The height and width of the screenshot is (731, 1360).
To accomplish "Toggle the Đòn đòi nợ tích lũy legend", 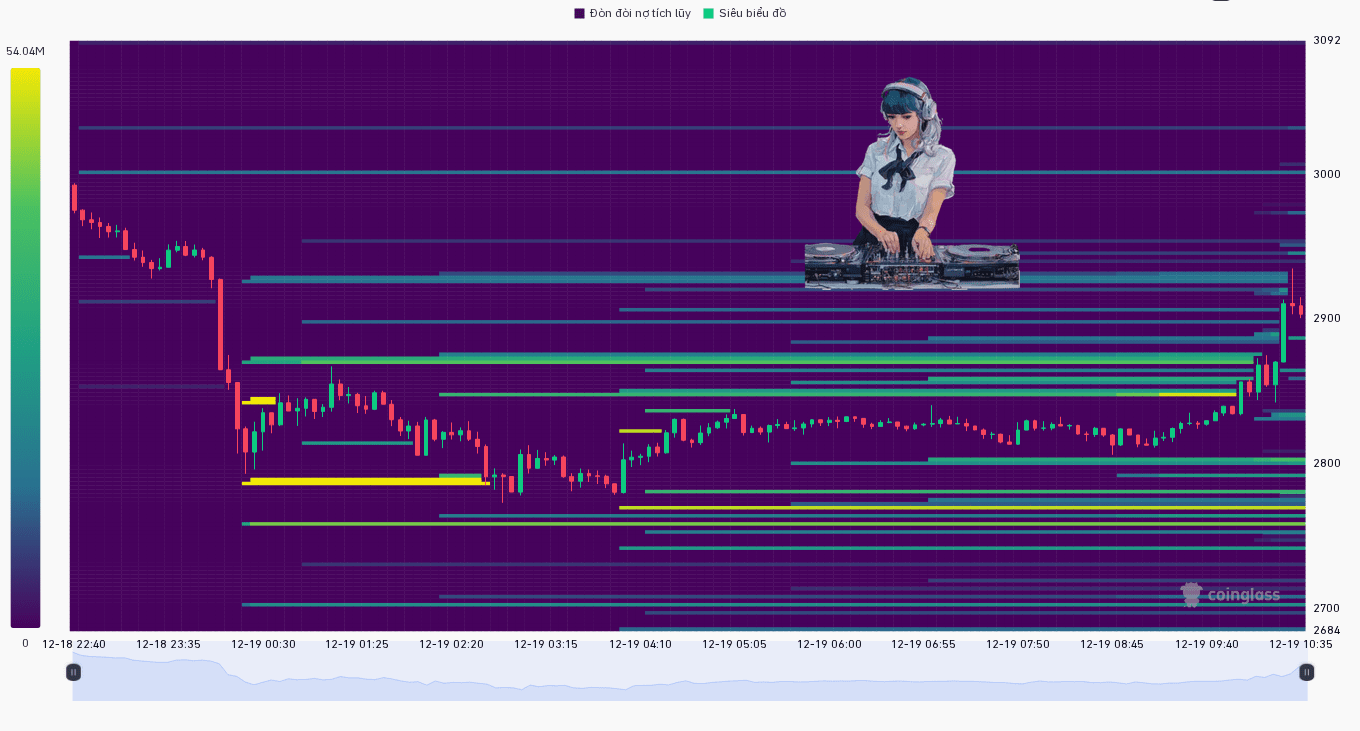I will coord(632,13).
